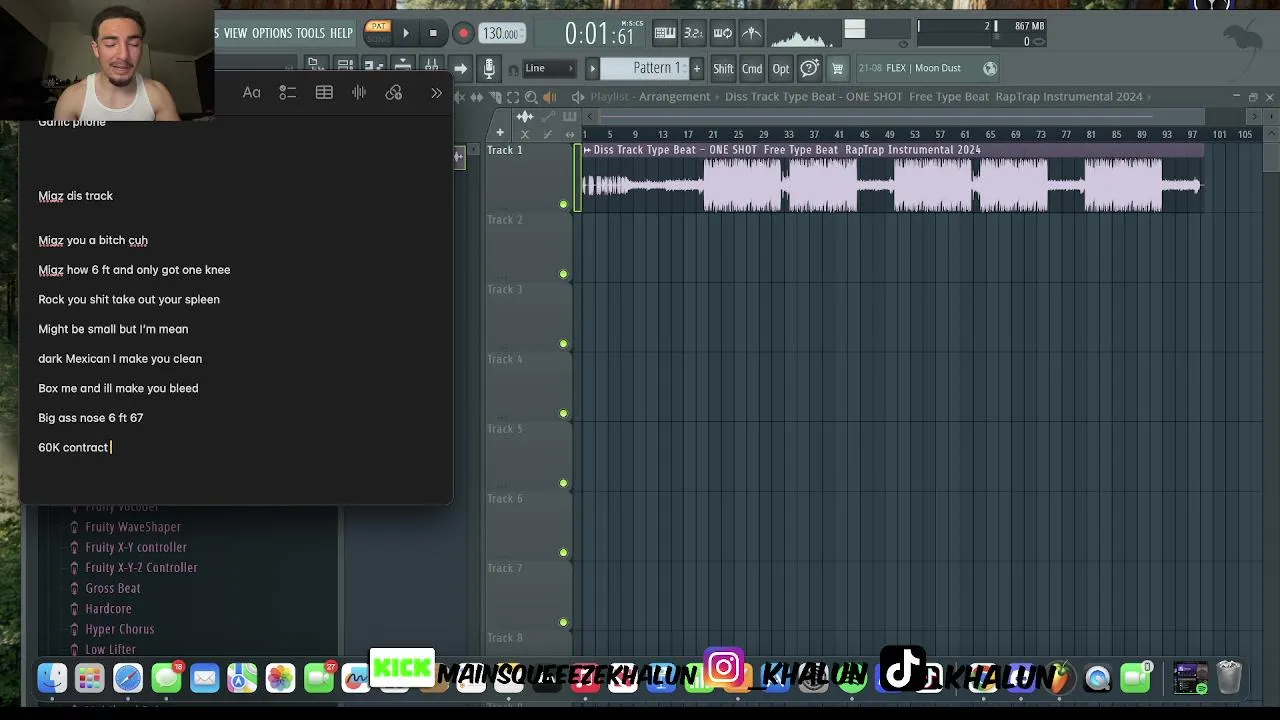Click Arrangement in the playlist breadcrumb

pos(675,97)
